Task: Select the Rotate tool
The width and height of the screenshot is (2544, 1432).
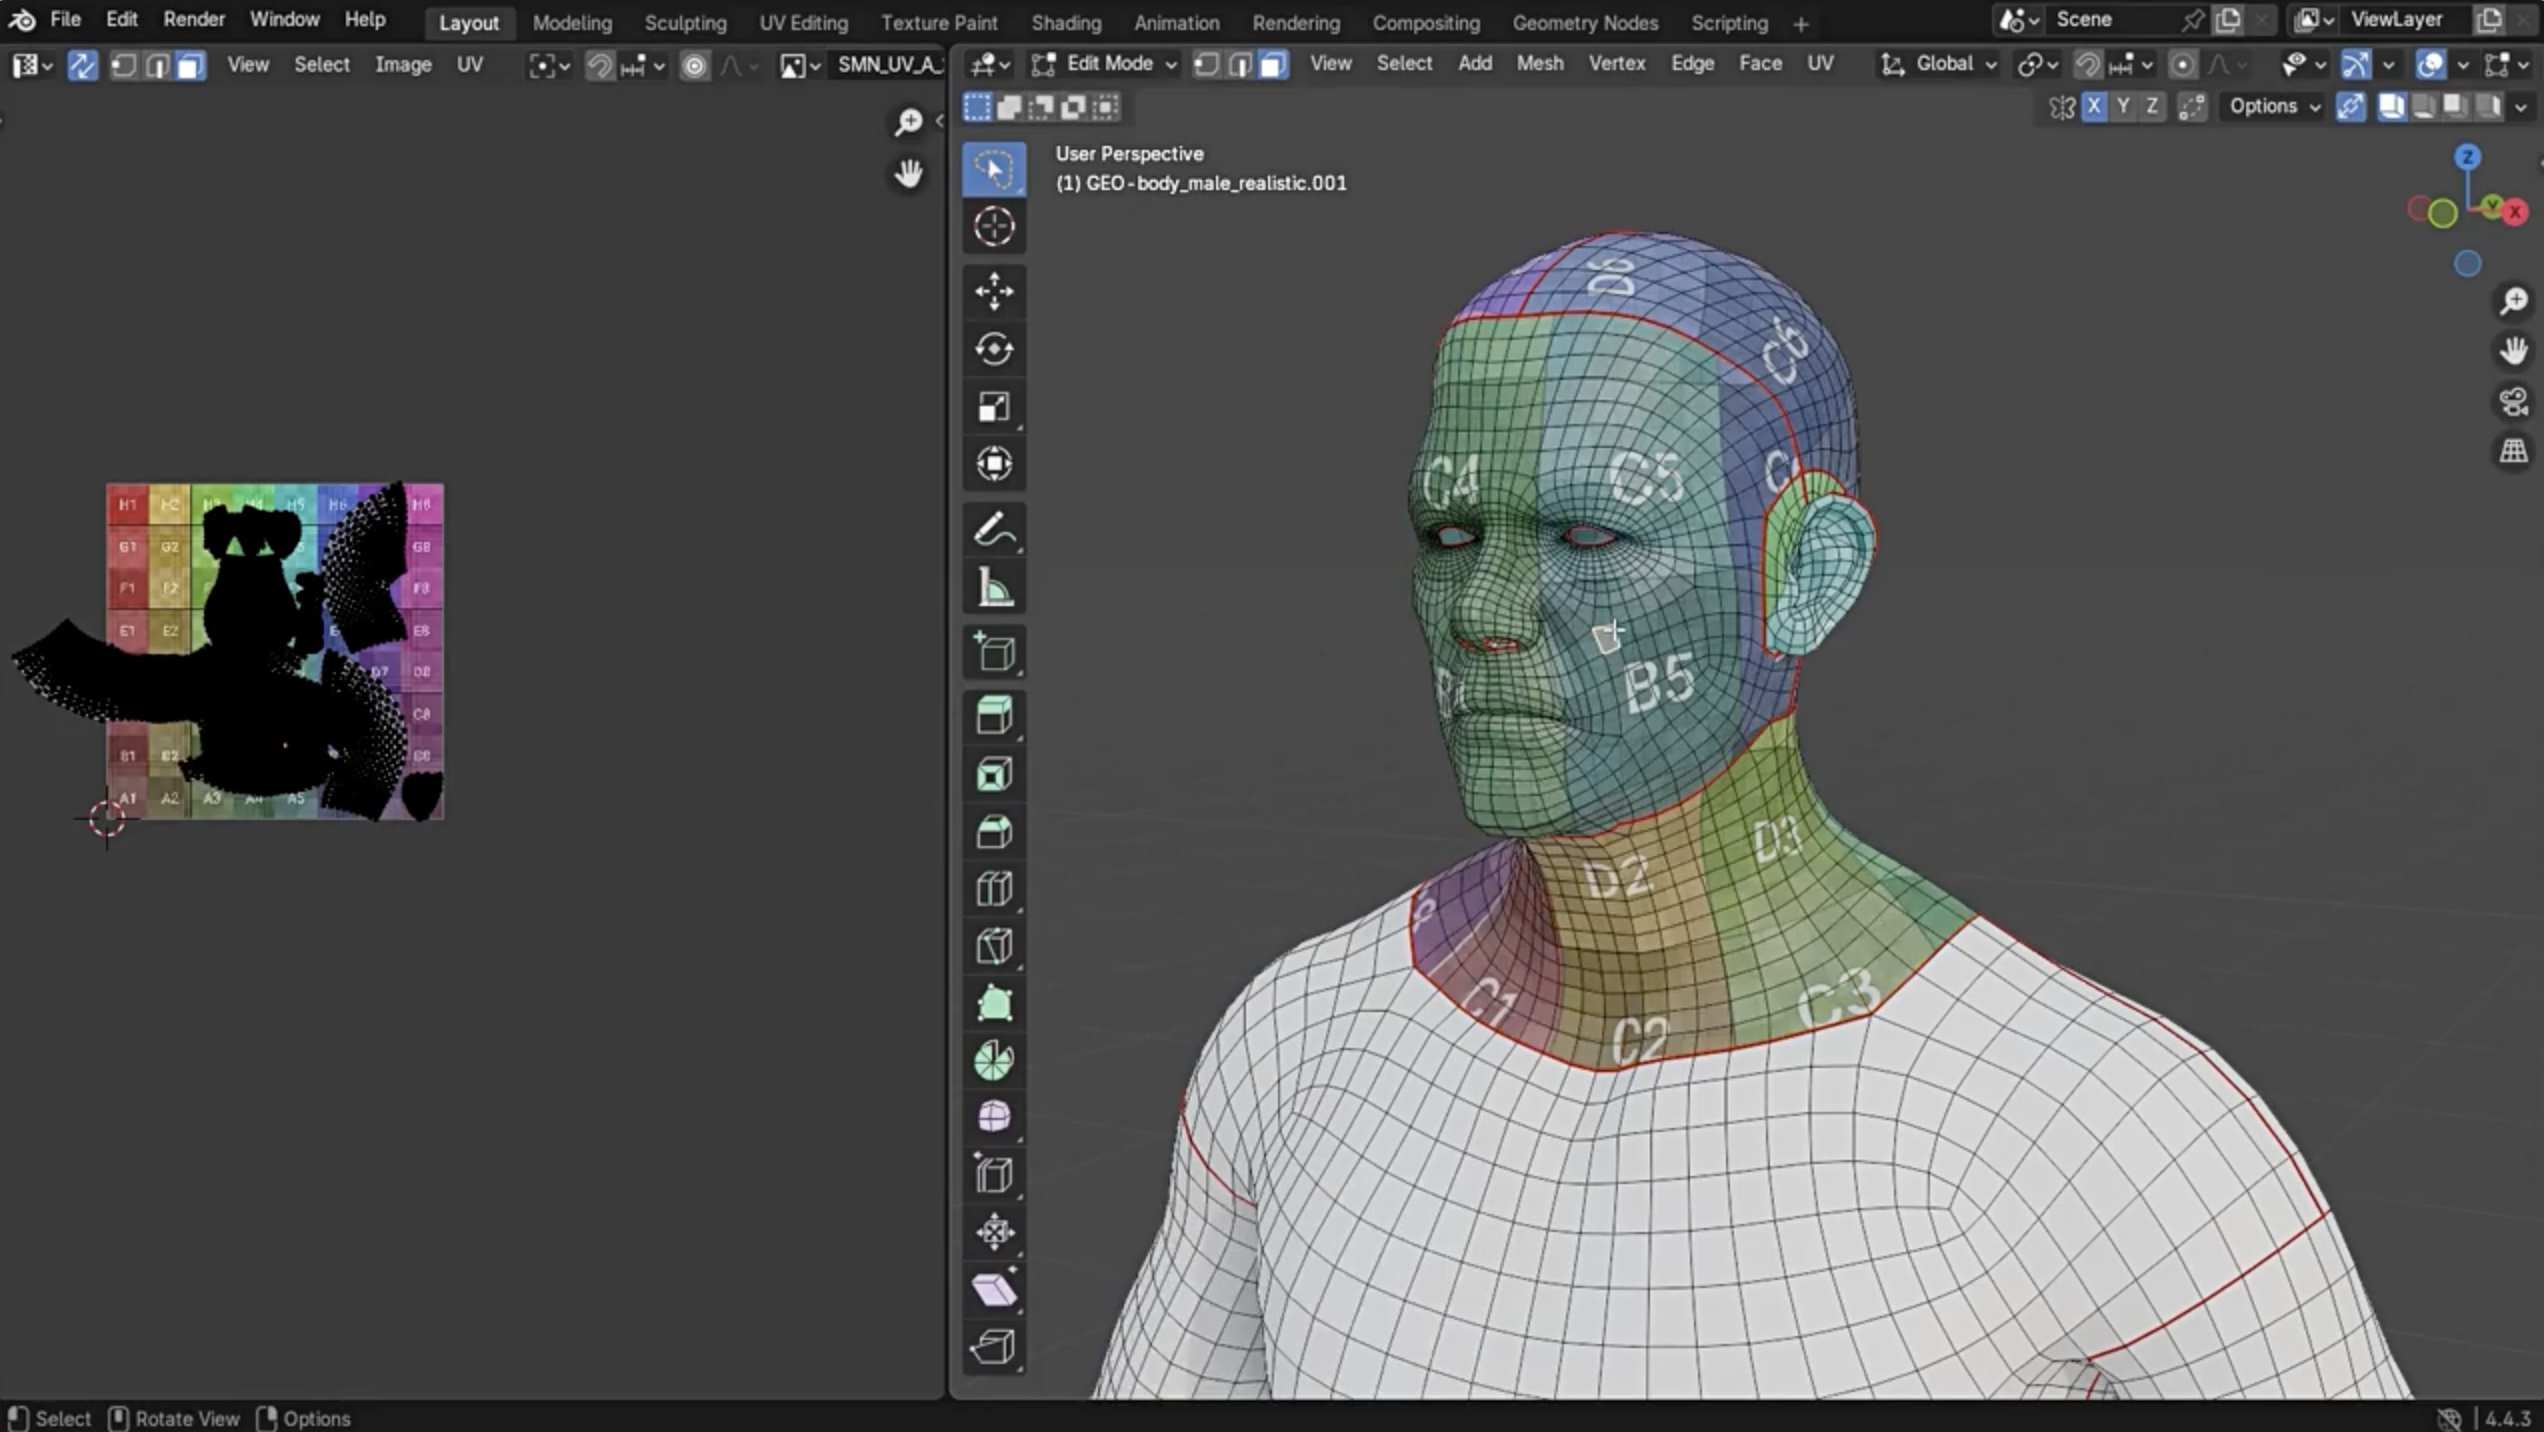Action: [993, 349]
